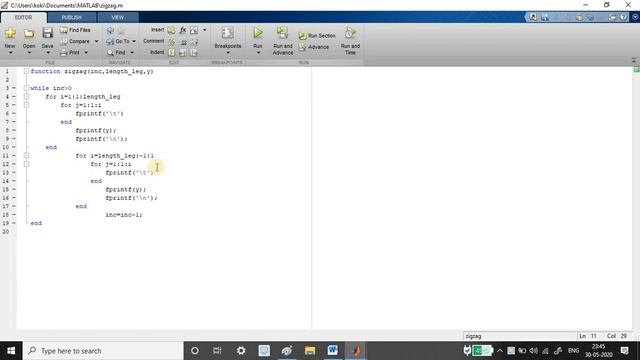Click the Save disk icon
This screenshot has width=640, height=360.
pyautogui.click(x=47, y=33)
